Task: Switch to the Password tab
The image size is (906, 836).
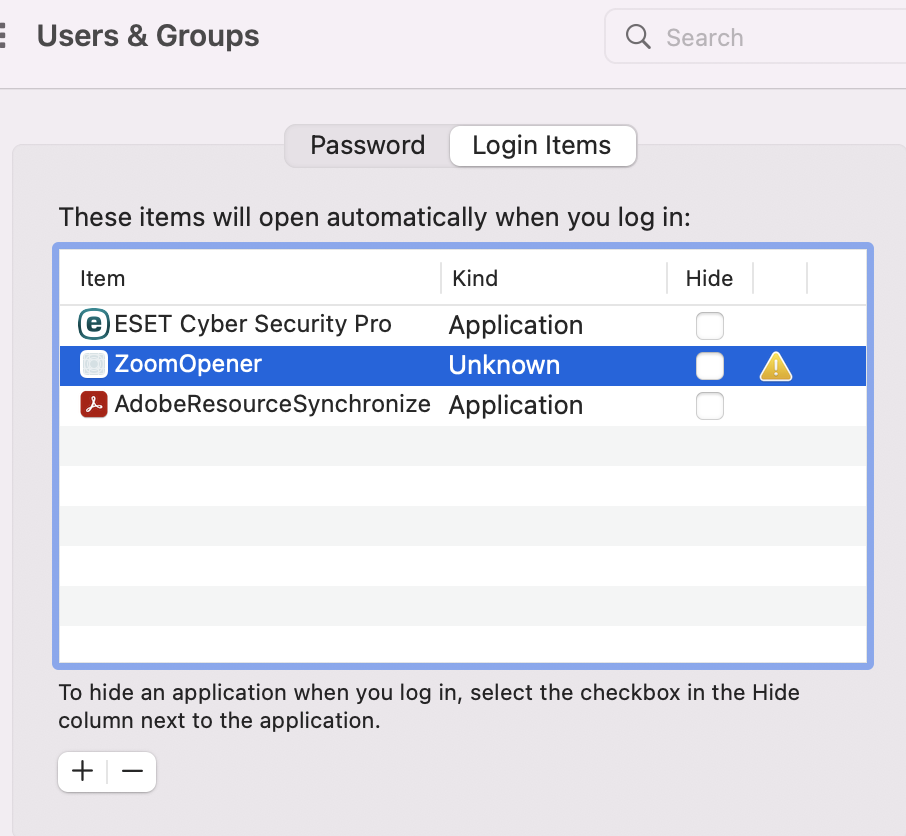Action: [367, 145]
